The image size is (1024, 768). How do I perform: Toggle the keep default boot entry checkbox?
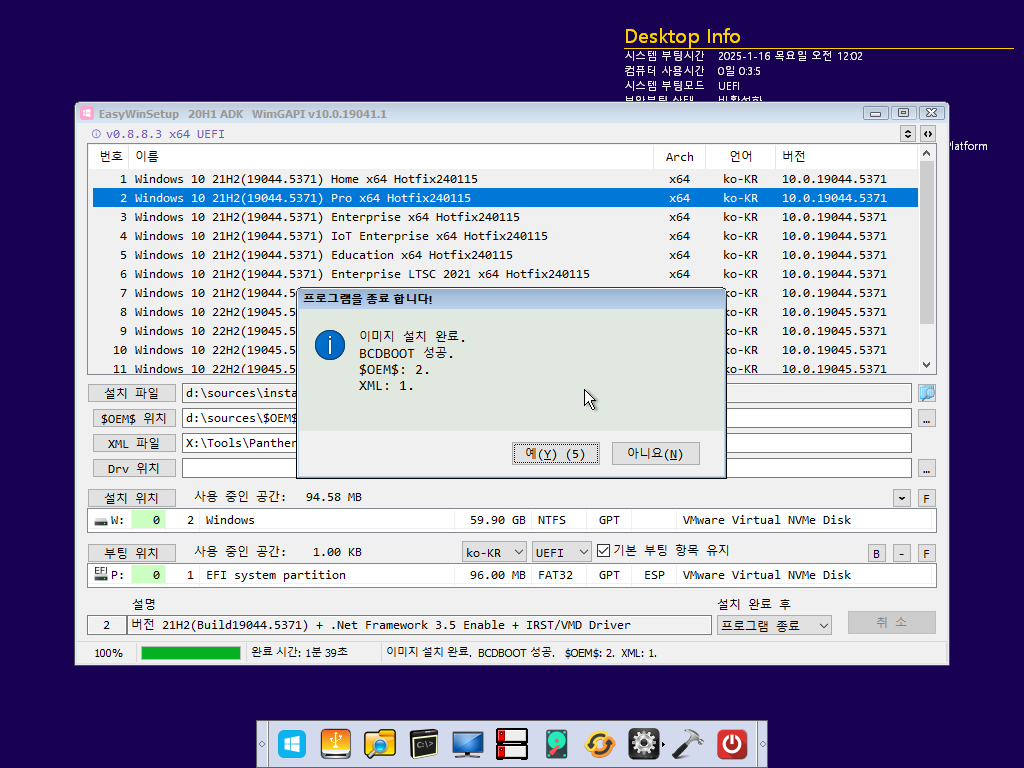(603, 551)
